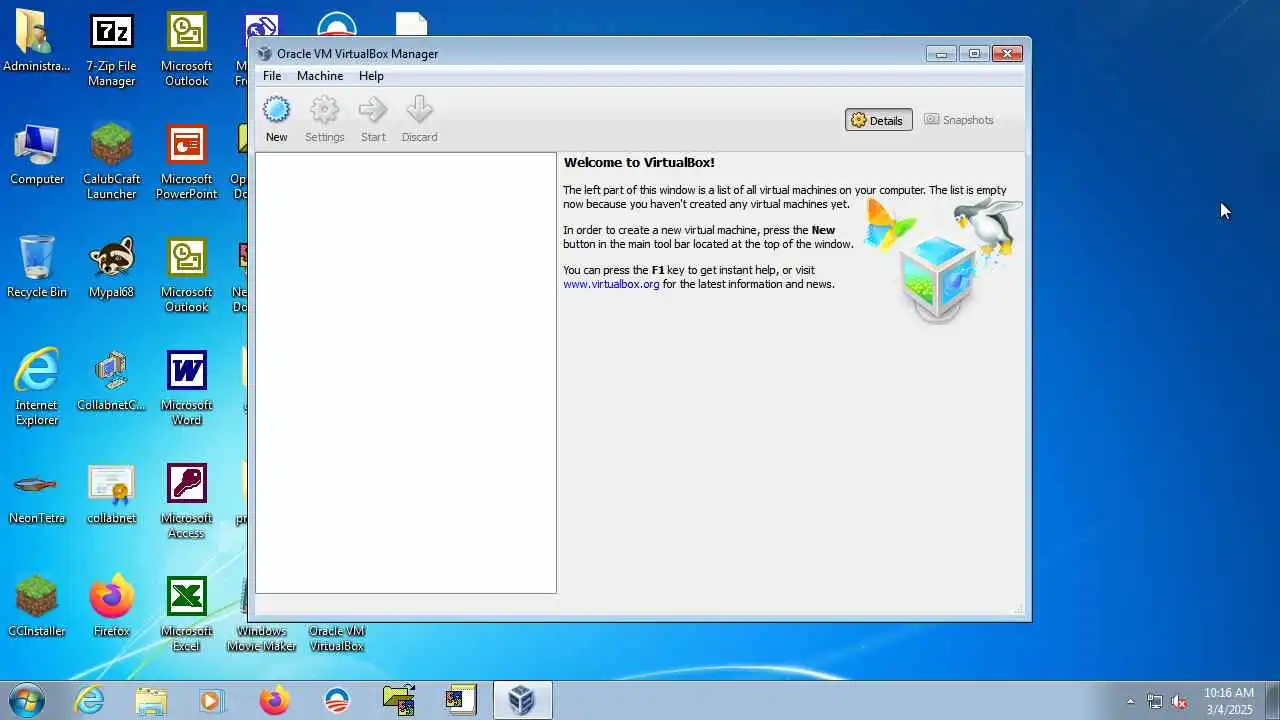Open the File menu
The image size is (1280, 720).
pos(272,76)
